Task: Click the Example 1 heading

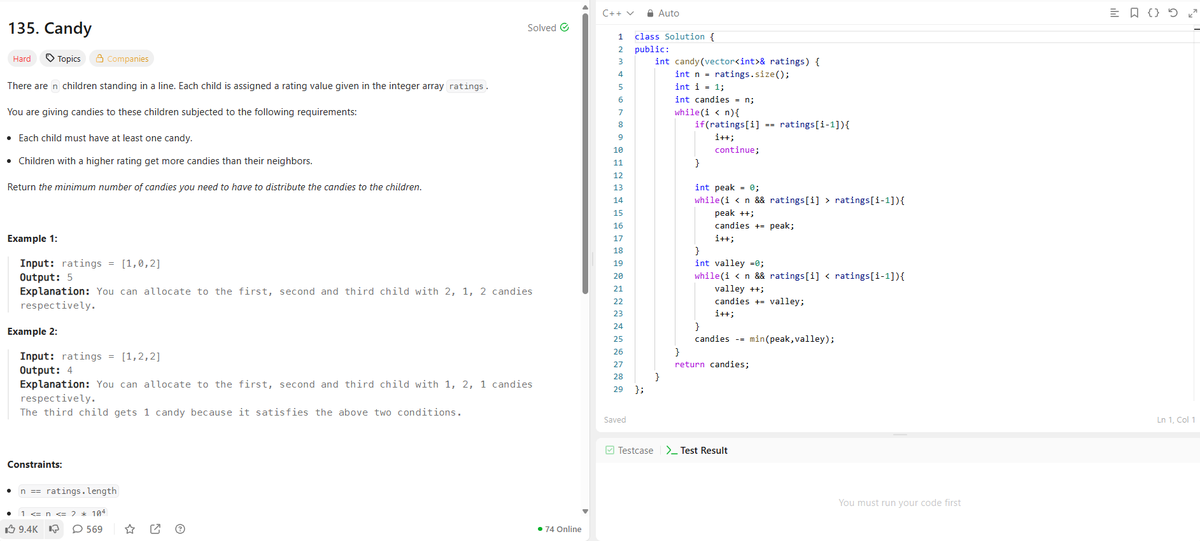Action: click(x=32, y=239)
